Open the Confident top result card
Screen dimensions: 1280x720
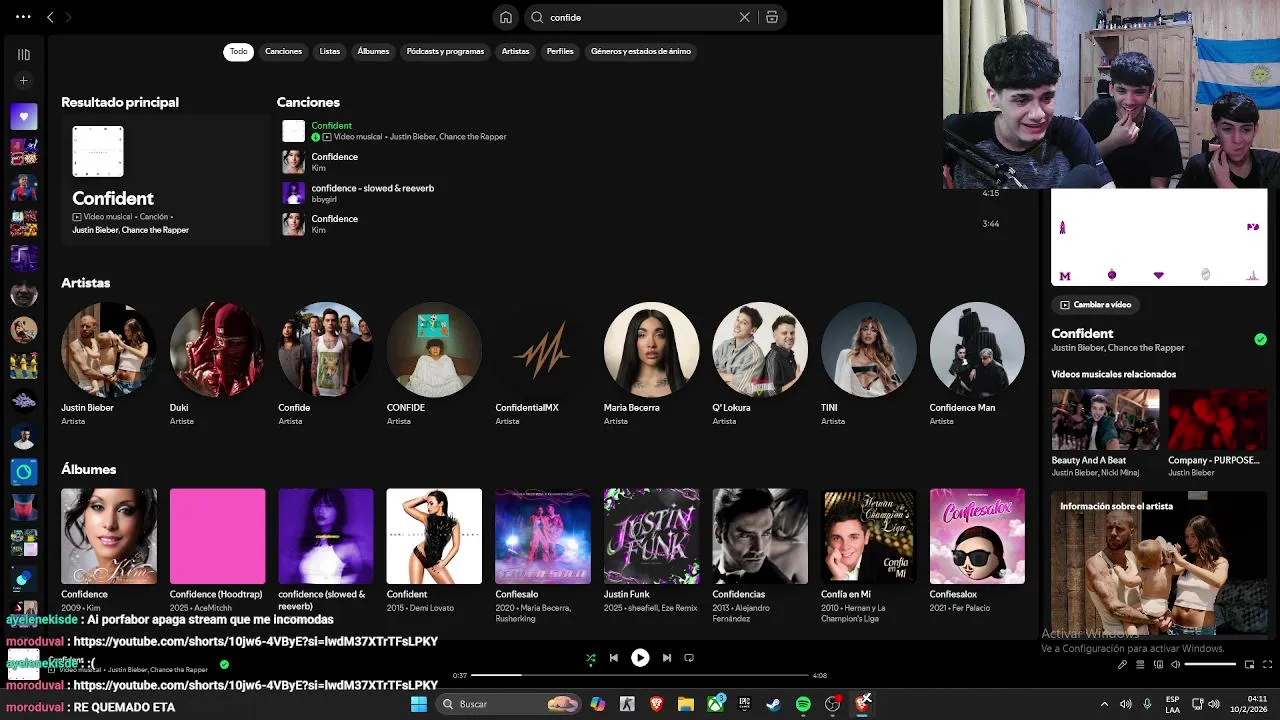point(165,180)
